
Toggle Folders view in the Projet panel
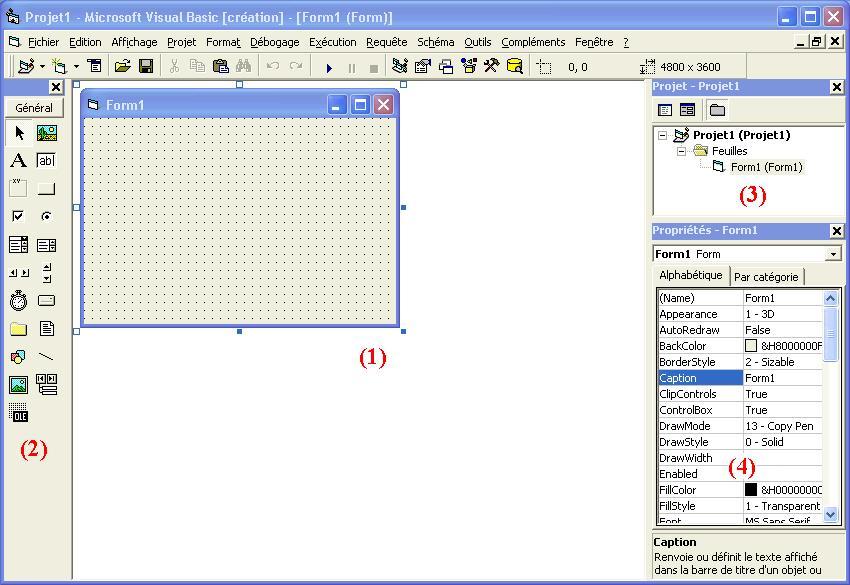click(x=718, y=110)
